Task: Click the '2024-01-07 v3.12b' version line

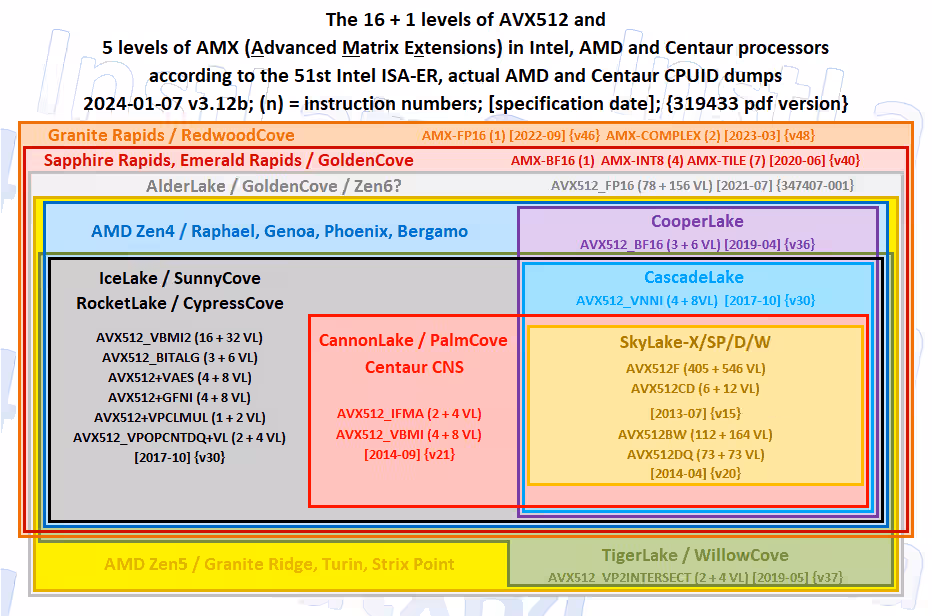Action: (465, 103)
